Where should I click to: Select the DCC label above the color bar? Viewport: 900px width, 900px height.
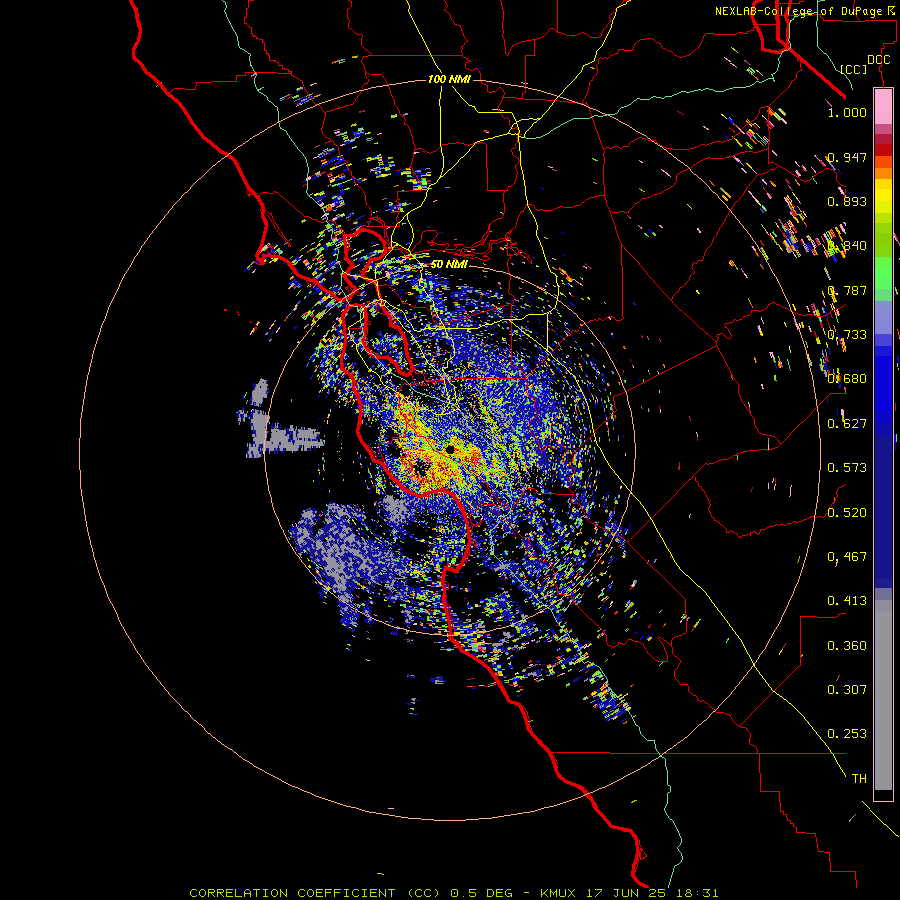coord(878,60)
